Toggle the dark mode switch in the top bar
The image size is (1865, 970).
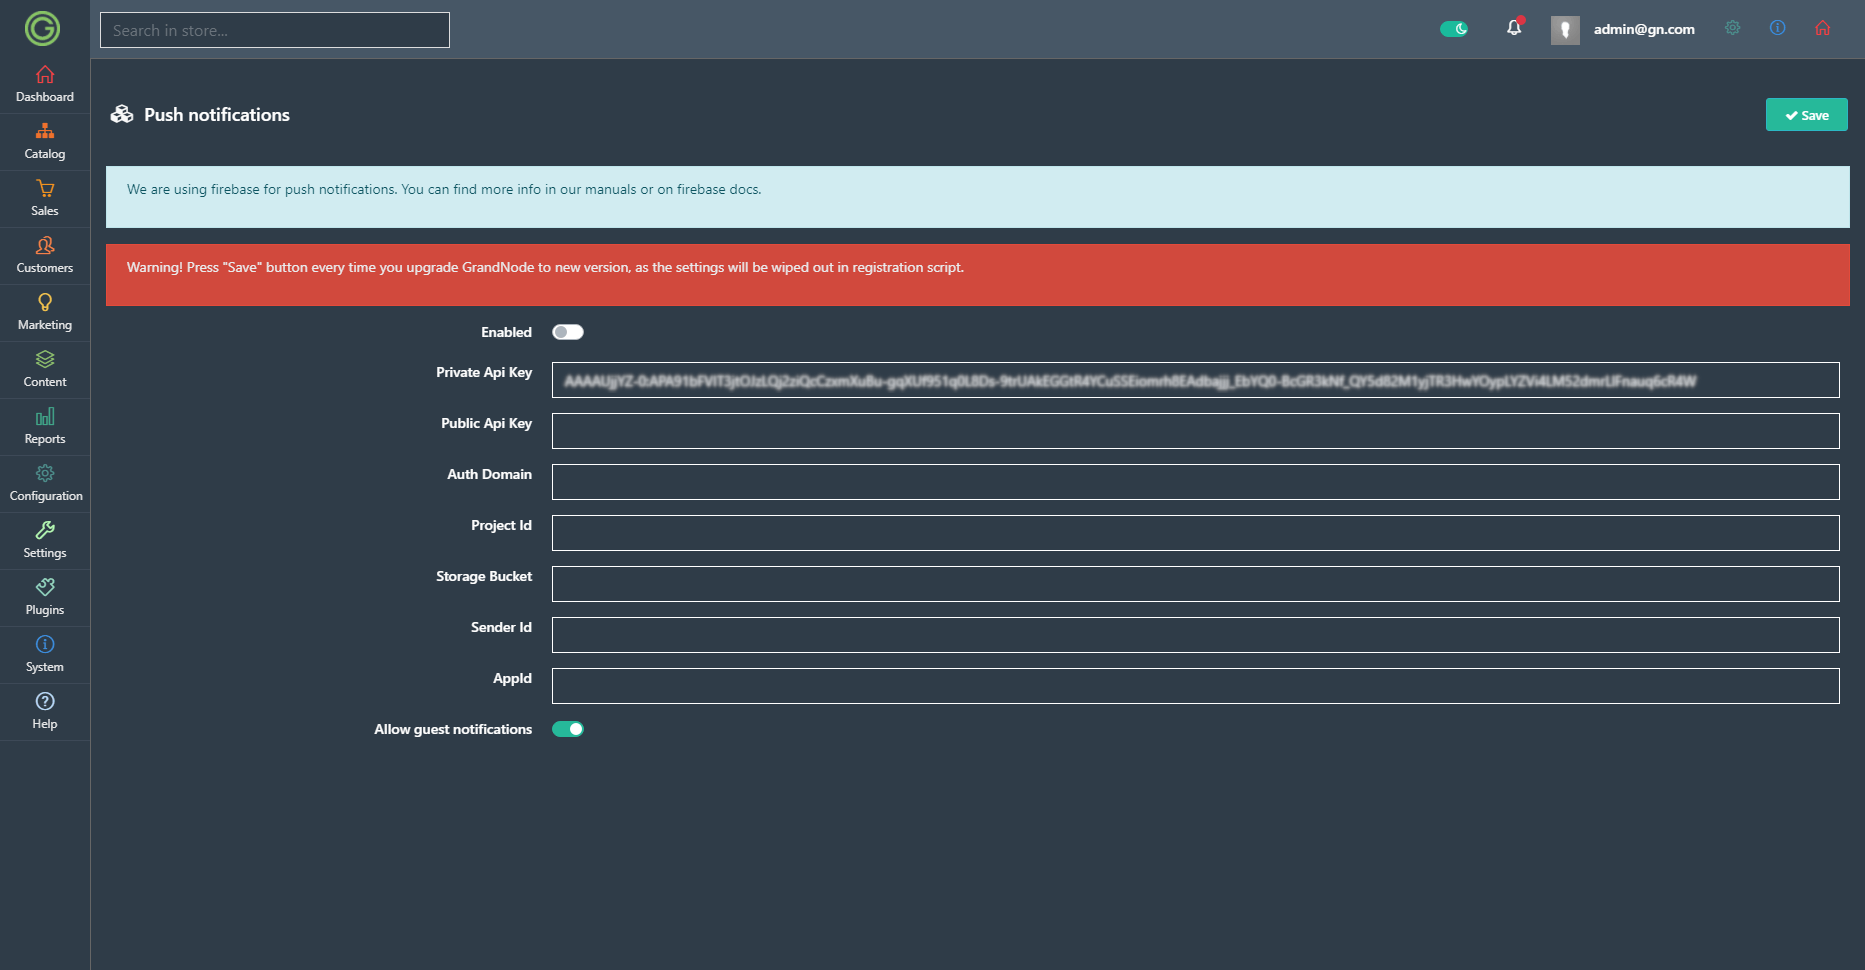click(1454, 29)
